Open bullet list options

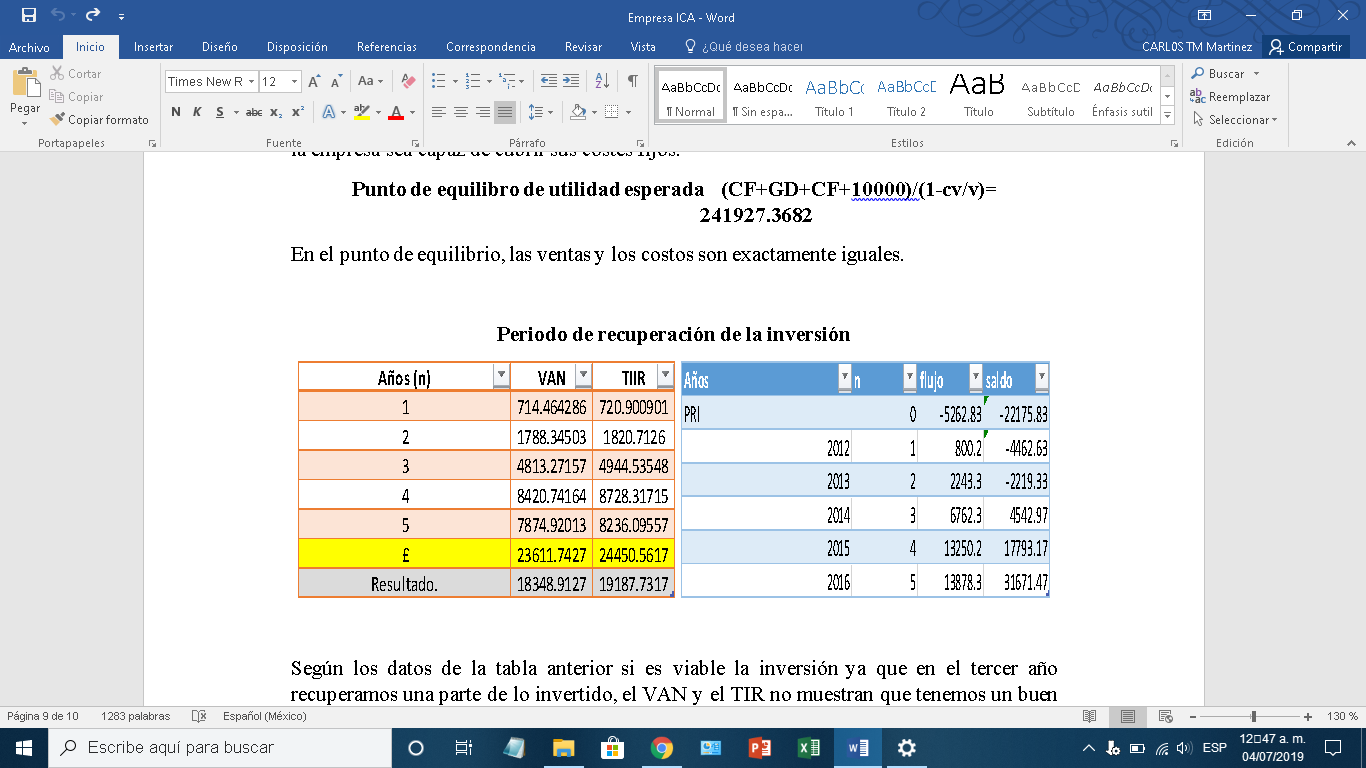[x=456, y=81]
